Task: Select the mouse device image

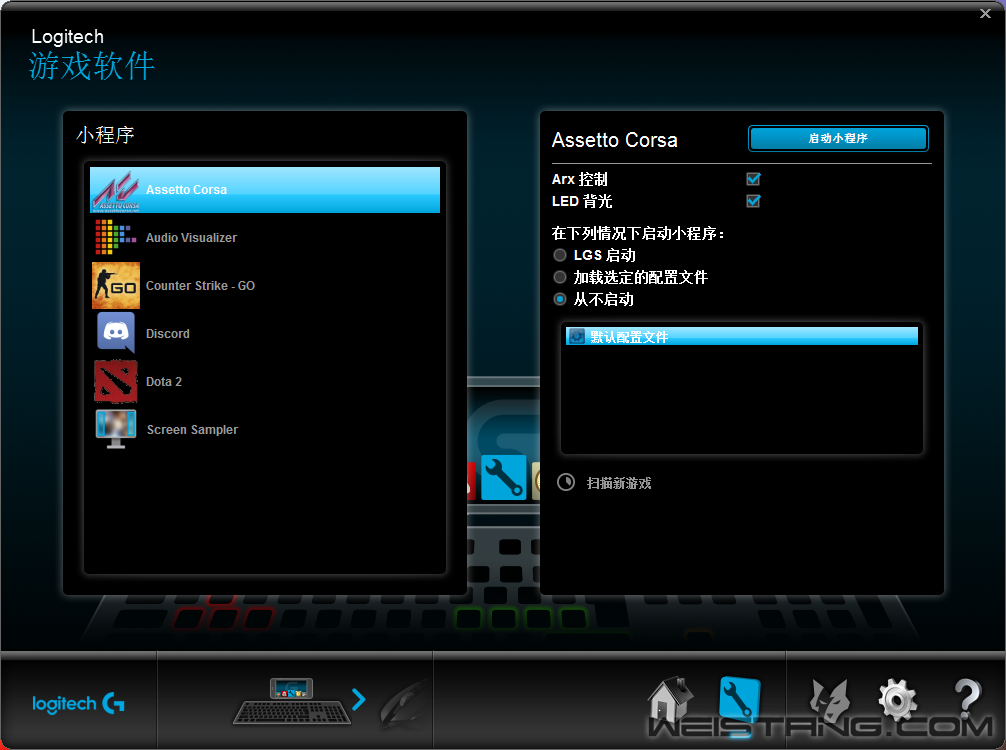Action: pyautogui.click(x=403, y=704)
